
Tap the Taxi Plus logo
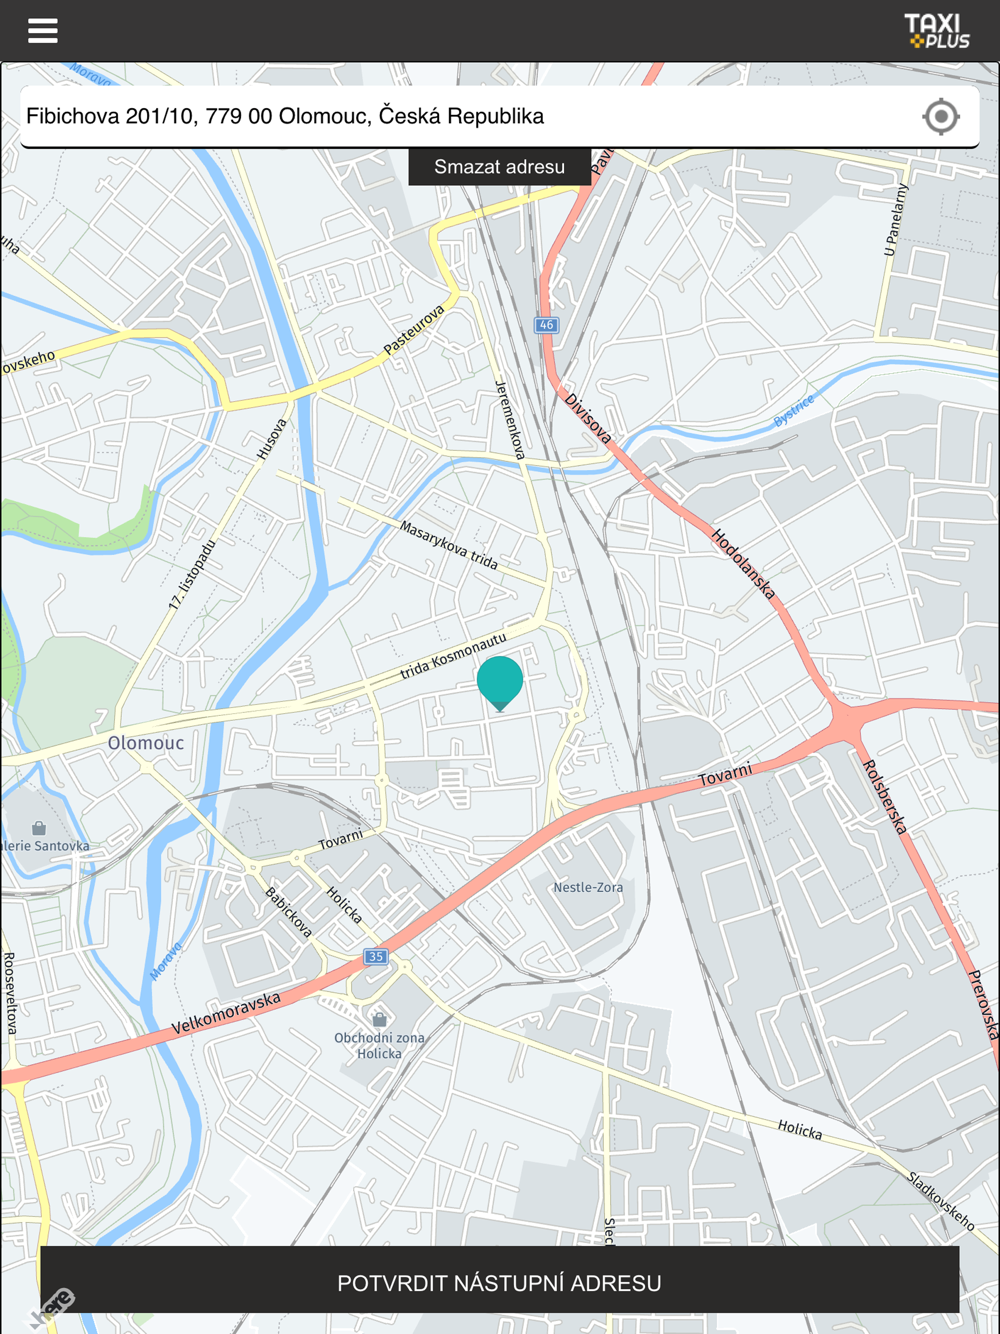(937, 31)
